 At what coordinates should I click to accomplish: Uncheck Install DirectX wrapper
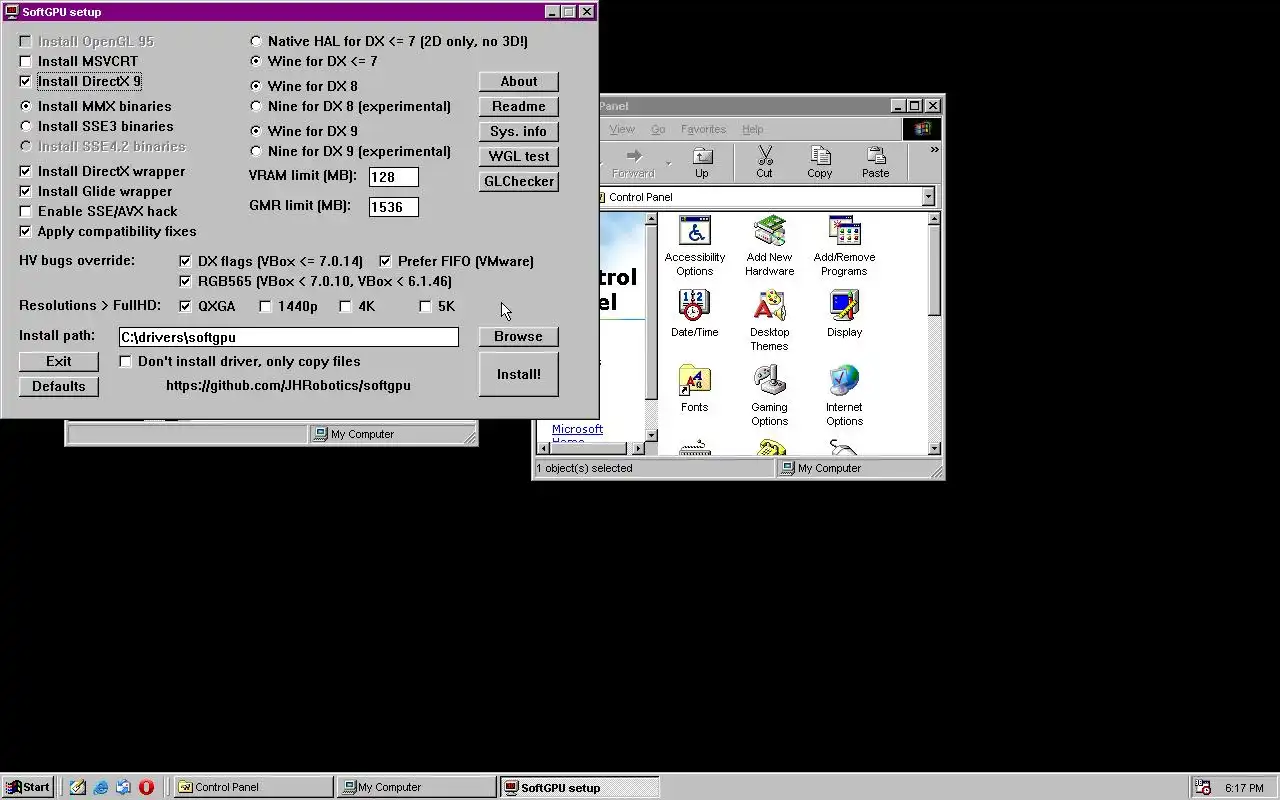click(26, 171)
